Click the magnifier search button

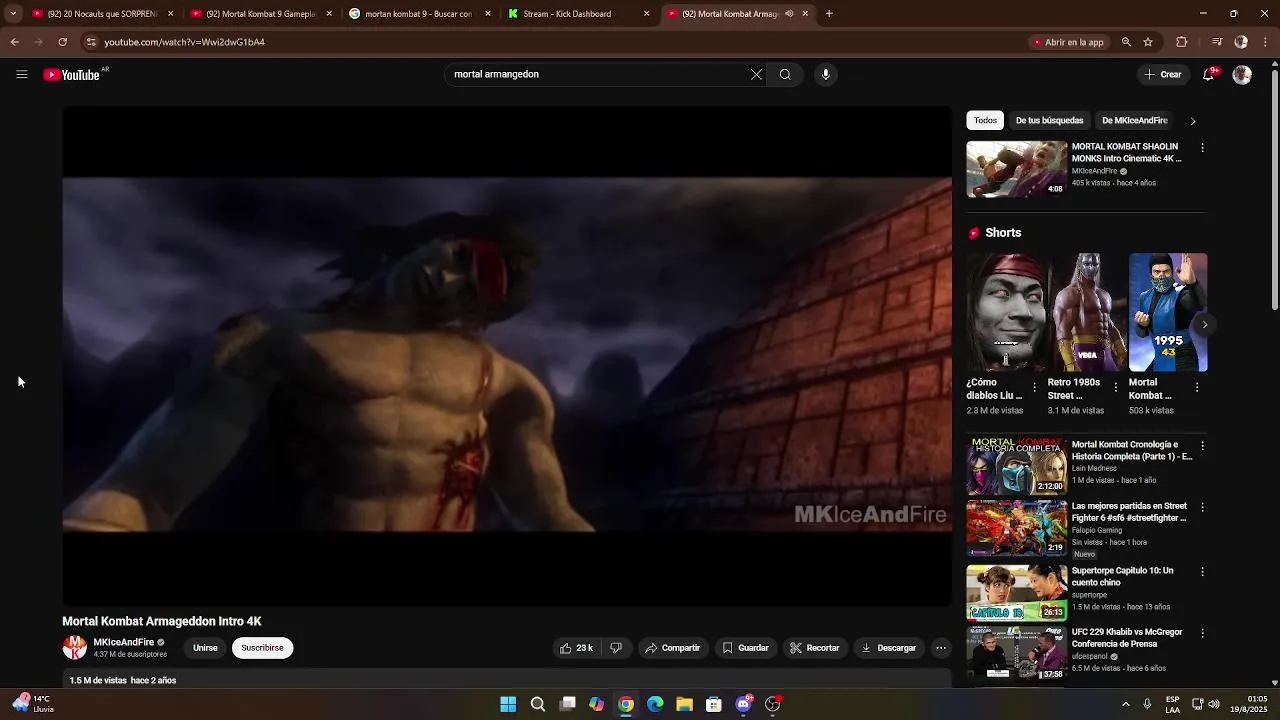785,74
